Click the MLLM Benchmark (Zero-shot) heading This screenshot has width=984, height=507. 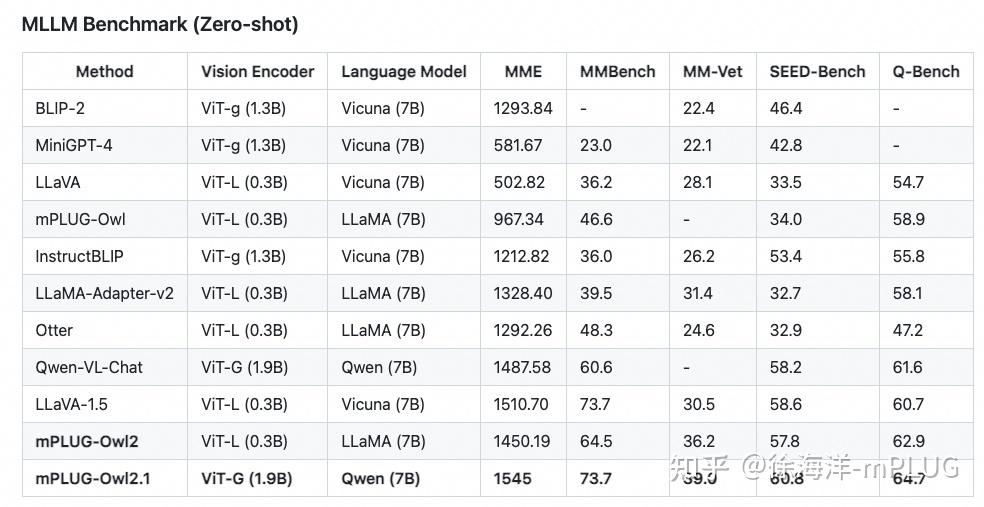(160, 24)
